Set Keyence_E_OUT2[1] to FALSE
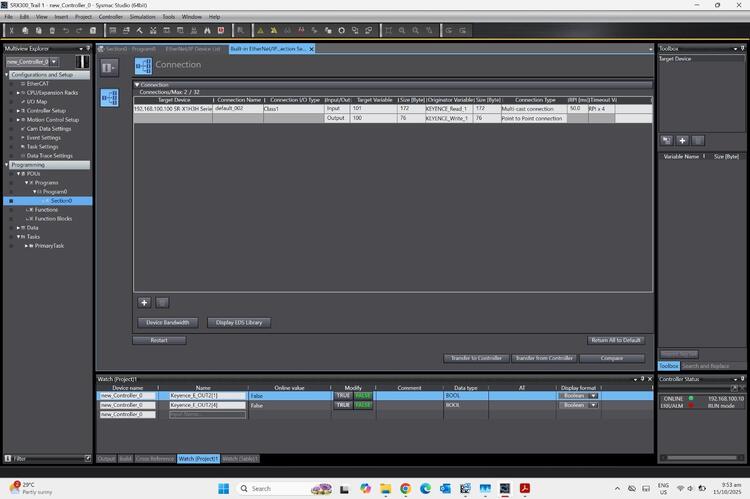Screen dimensions: 750x499 pos(362,395)
